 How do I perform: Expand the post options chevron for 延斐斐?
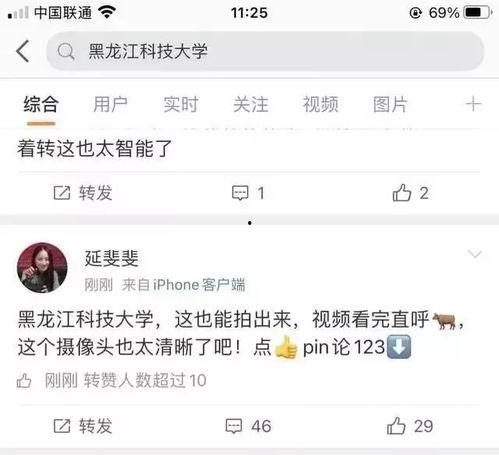tap(475, 254)
